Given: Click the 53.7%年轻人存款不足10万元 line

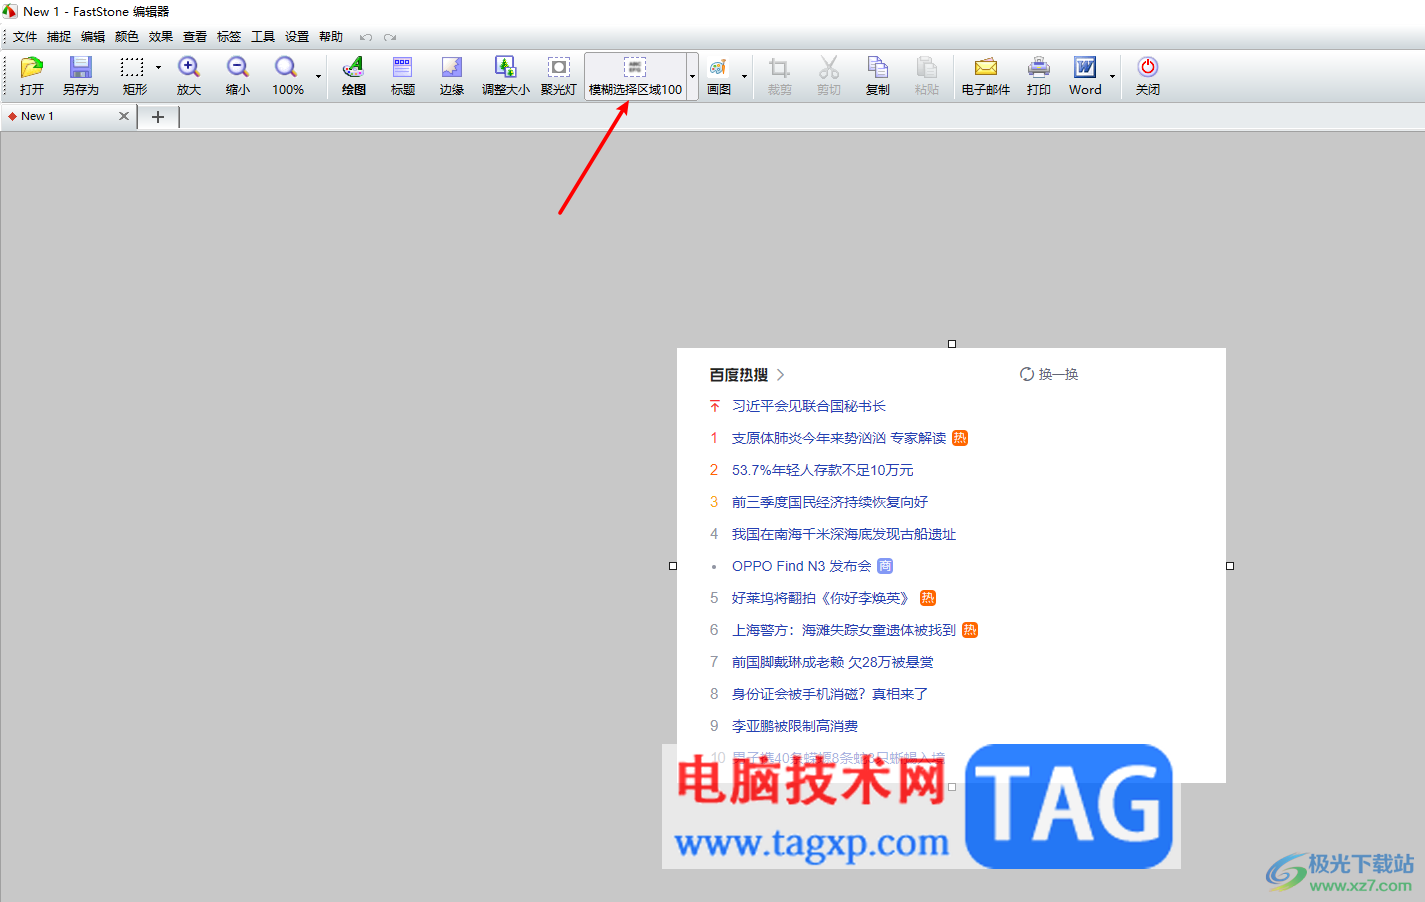Looking at the screenshot, I should [823, 470].
